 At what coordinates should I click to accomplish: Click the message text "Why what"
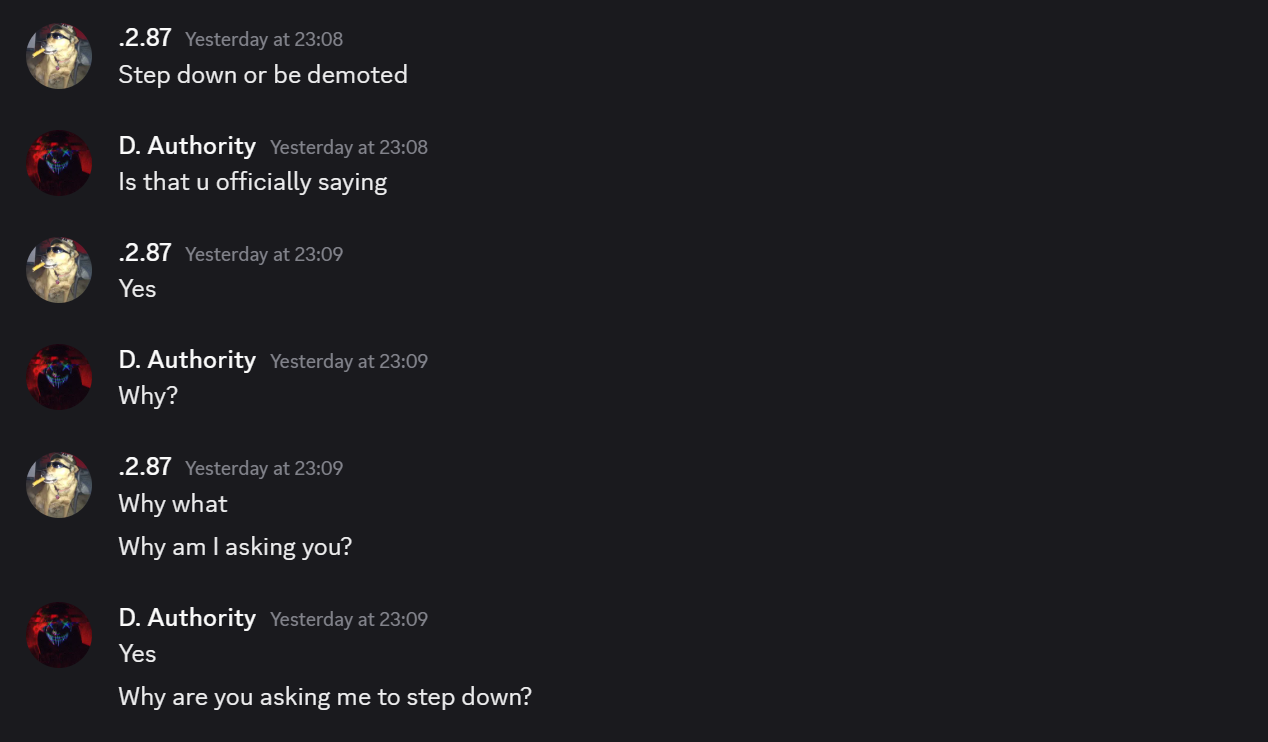(x=173, y=504)
